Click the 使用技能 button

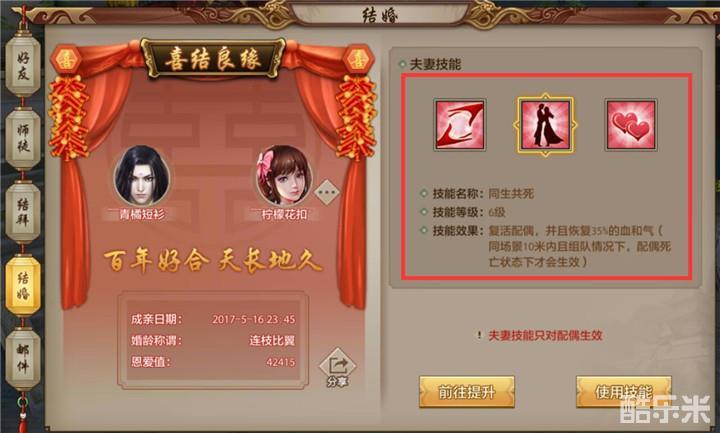click(624, 392)
